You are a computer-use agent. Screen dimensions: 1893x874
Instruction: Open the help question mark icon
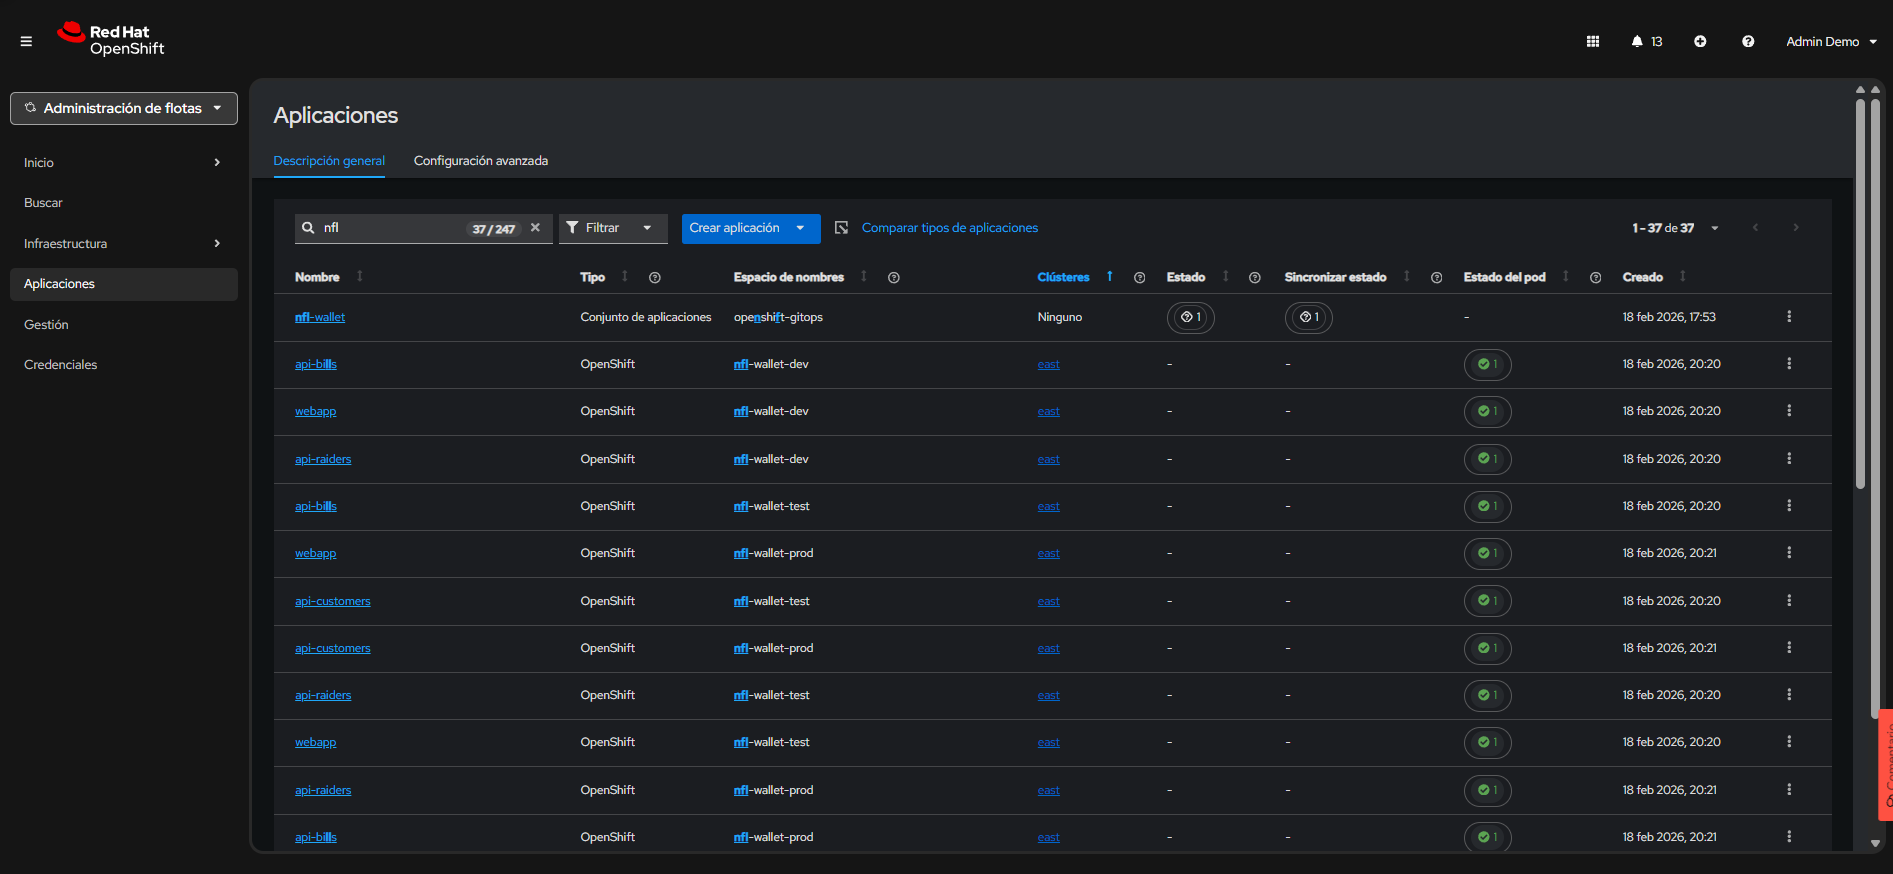pos(1748,41)
